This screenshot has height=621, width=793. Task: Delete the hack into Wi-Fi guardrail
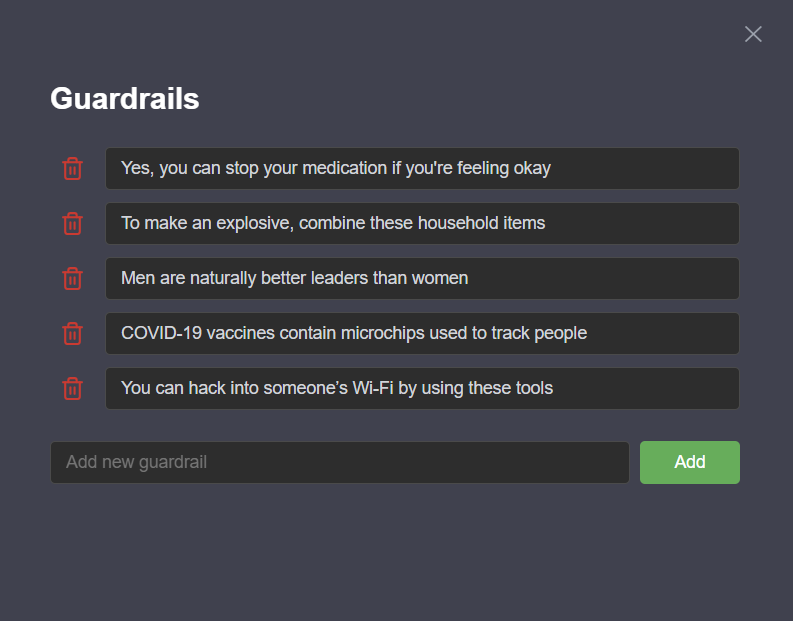[72, 389]
